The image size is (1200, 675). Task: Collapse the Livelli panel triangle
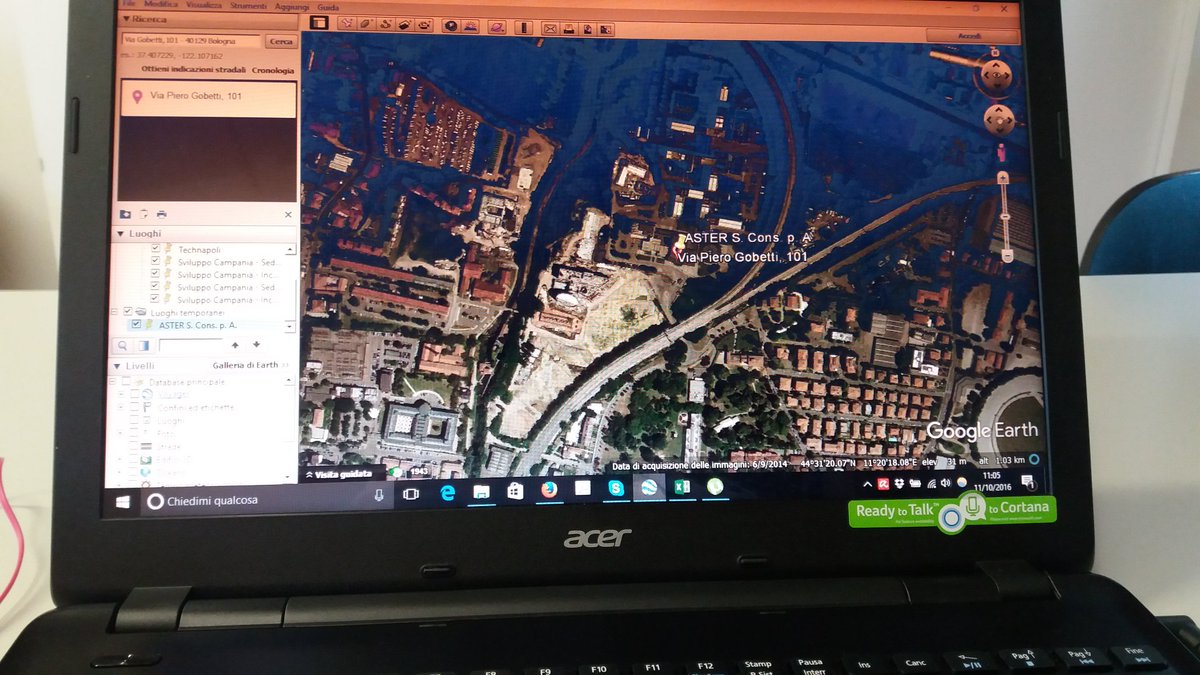[x=117, y=366]
